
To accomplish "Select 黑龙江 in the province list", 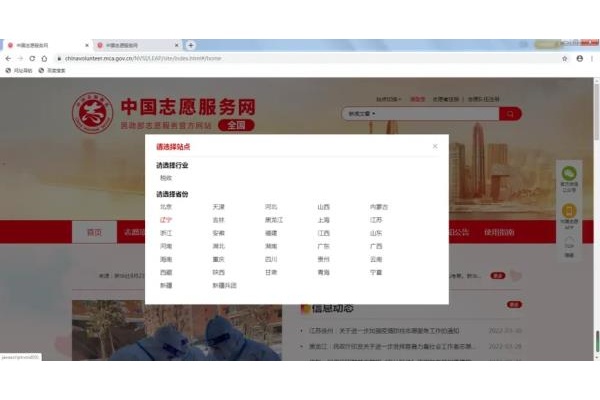I will tap(274, 220).
